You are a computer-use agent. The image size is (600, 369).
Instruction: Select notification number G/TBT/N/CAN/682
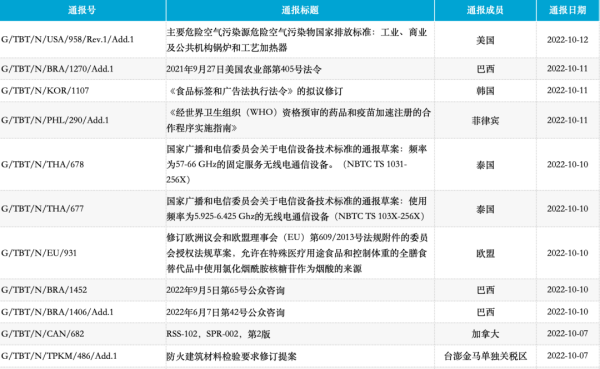click(x=42, y=334)
